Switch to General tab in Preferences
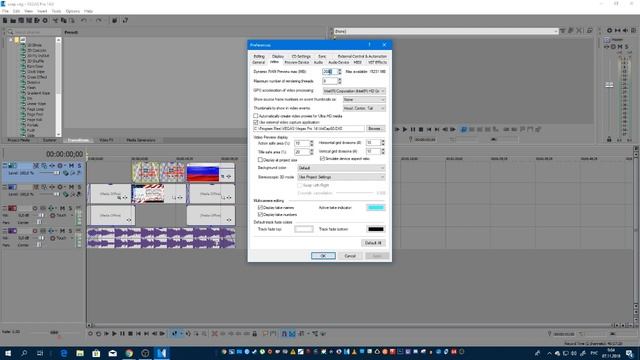This screenshot has width=640, height=360. point(259,62)
